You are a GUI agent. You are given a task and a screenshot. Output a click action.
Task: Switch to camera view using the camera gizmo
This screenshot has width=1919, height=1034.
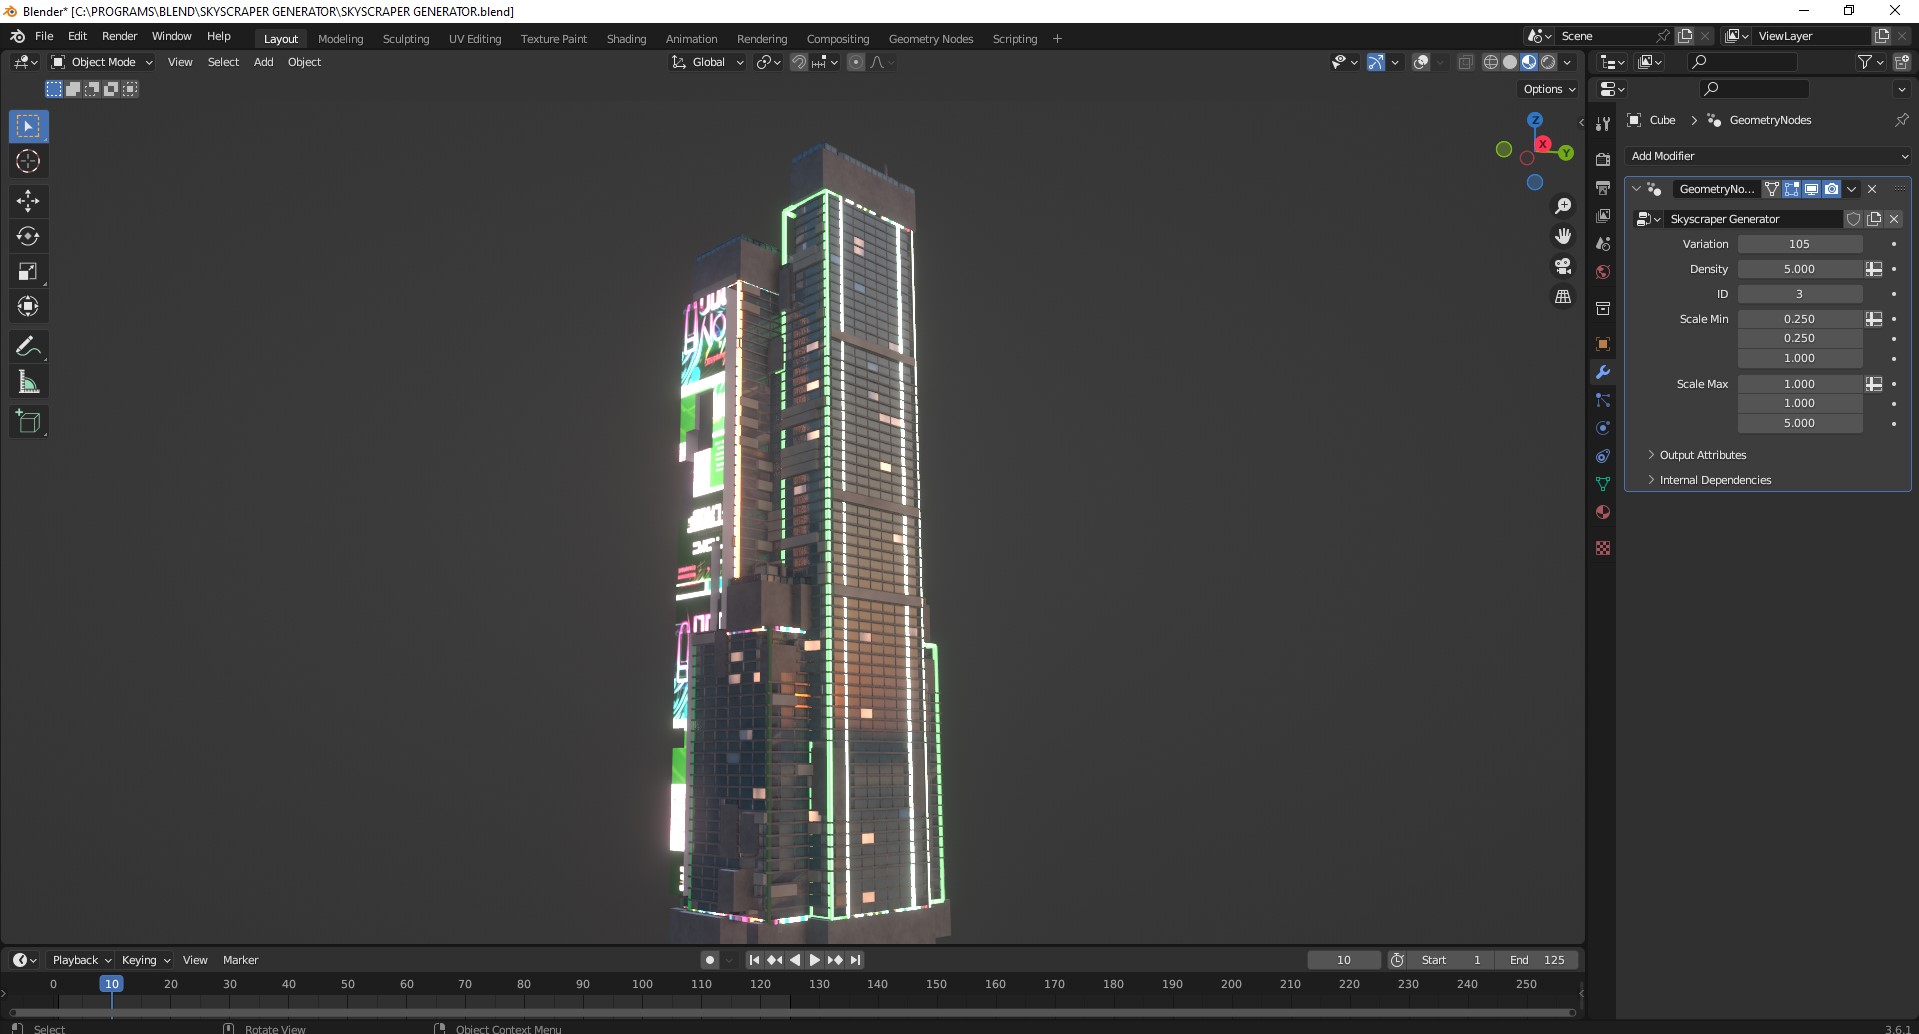(x=1562, y=265)
